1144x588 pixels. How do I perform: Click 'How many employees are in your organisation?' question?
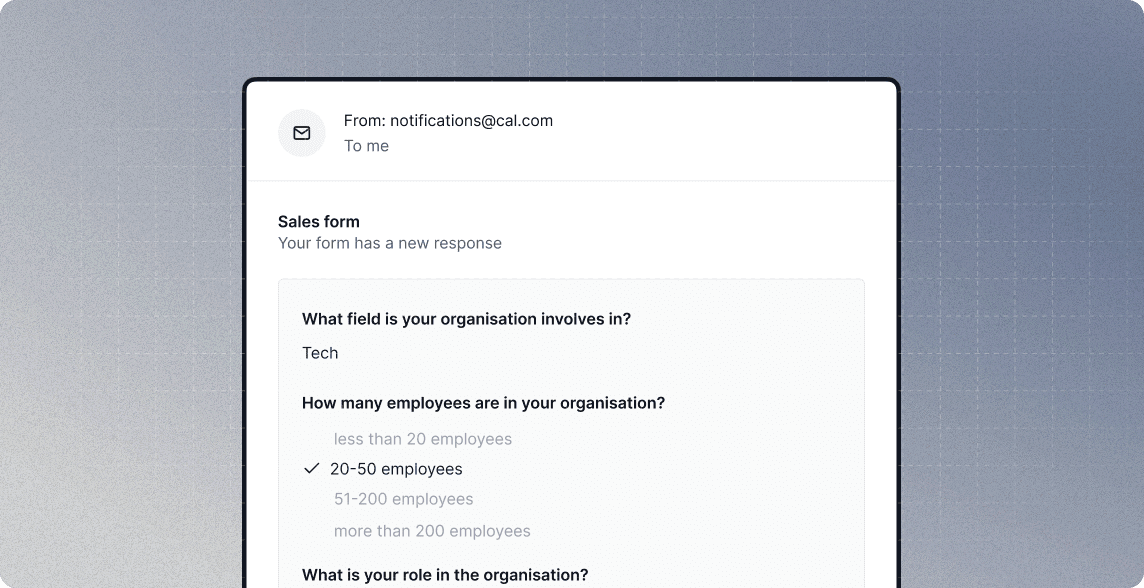click(484, 403)
